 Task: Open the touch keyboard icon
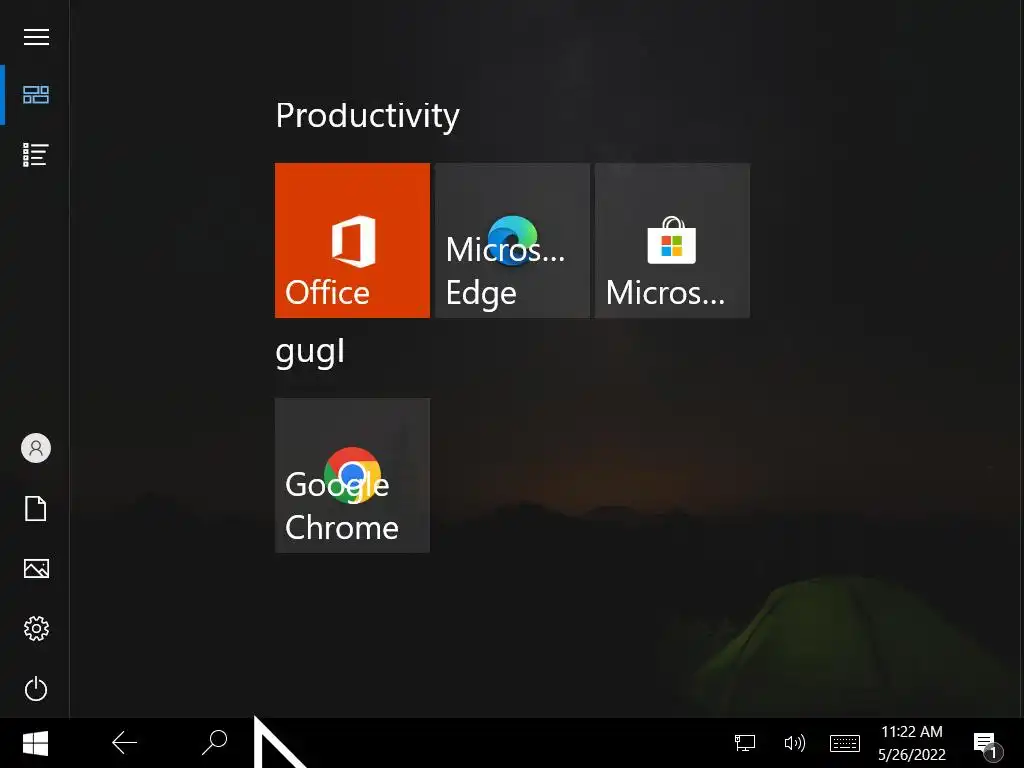pos(844,743)
